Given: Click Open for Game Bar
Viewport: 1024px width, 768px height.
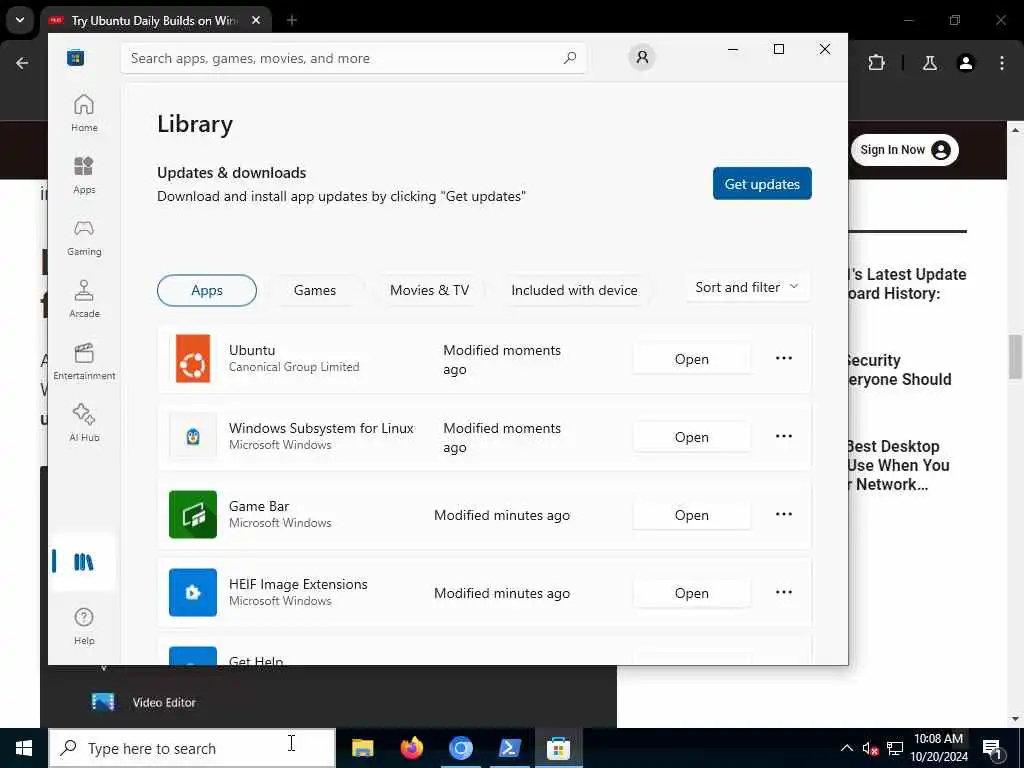Looking at the screenshot, I should coord(692,515).
